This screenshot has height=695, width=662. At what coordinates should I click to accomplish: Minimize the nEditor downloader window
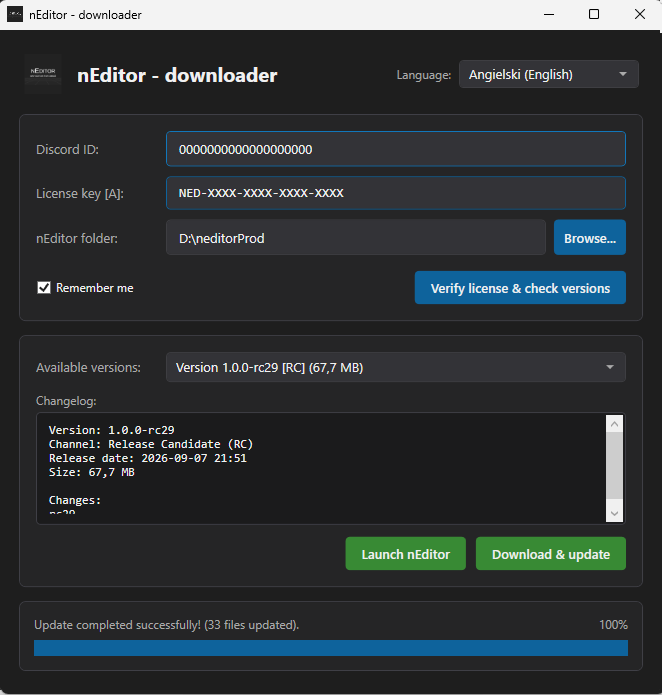(x=549, y=14)
